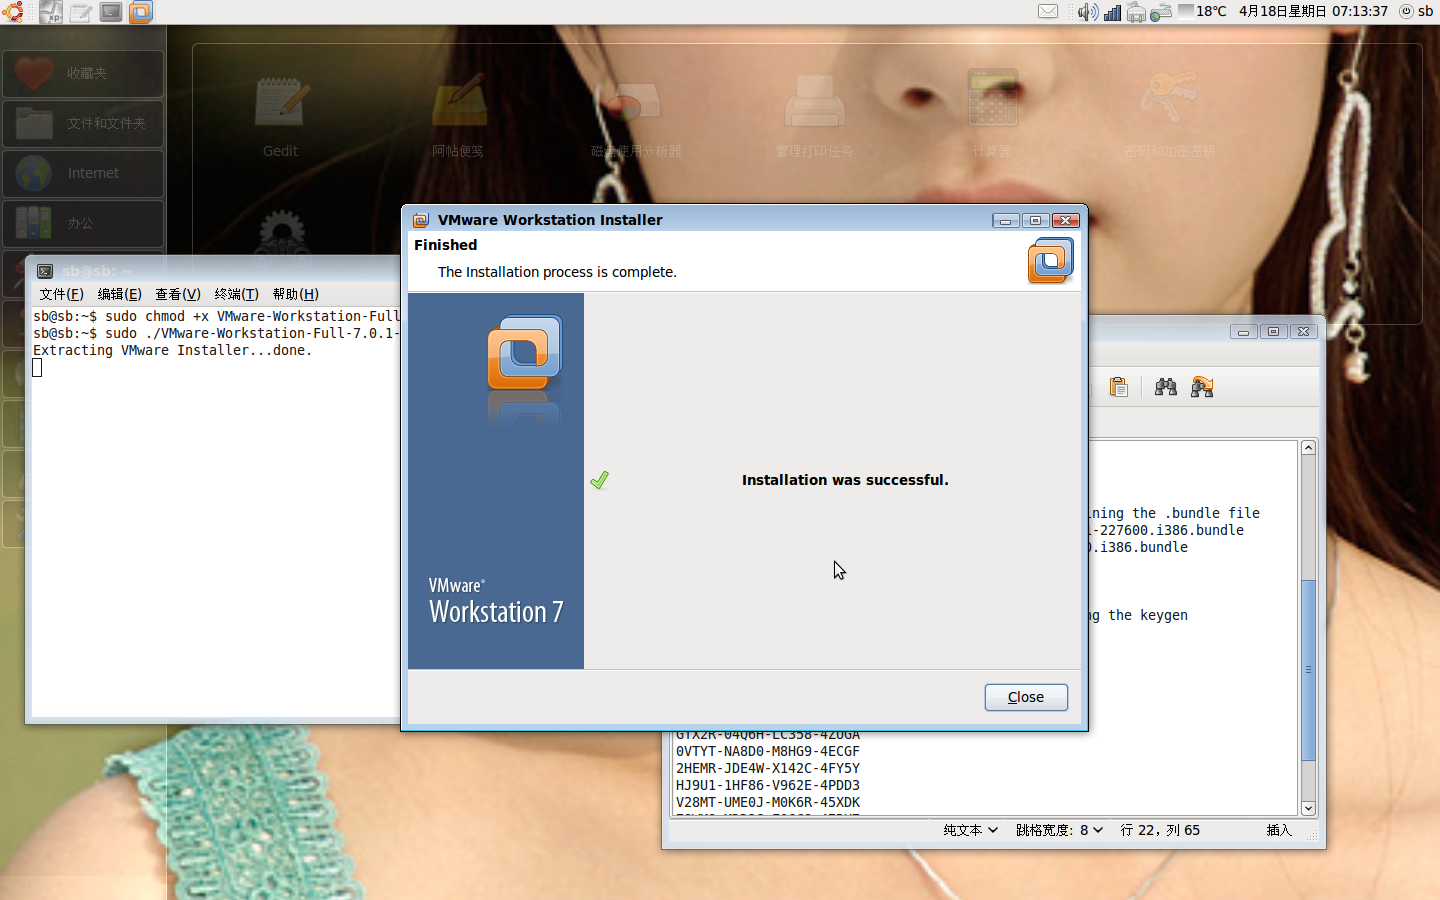
Task: Open the date and time clock
Action: pos(1313,11)
